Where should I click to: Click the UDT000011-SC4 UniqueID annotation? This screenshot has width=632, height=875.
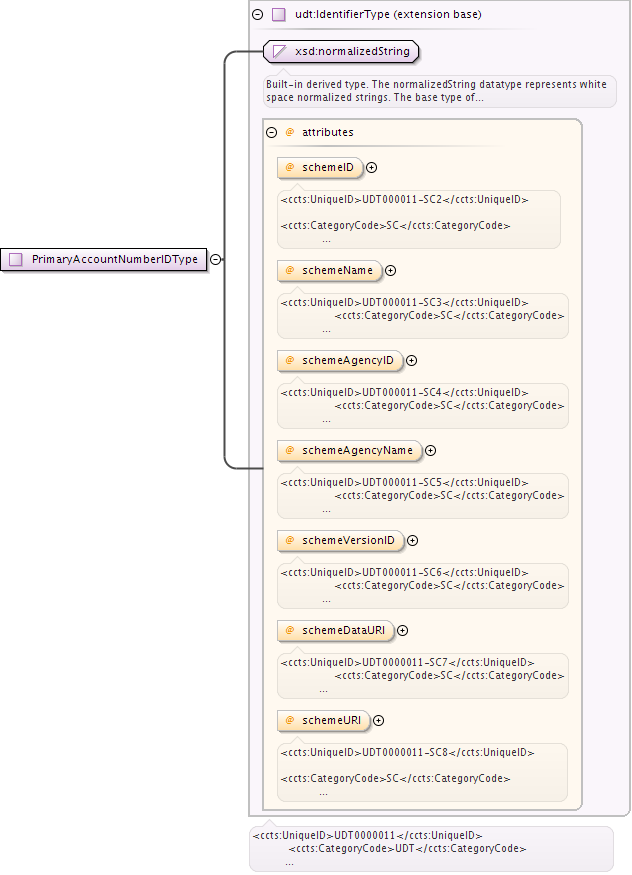404,392
